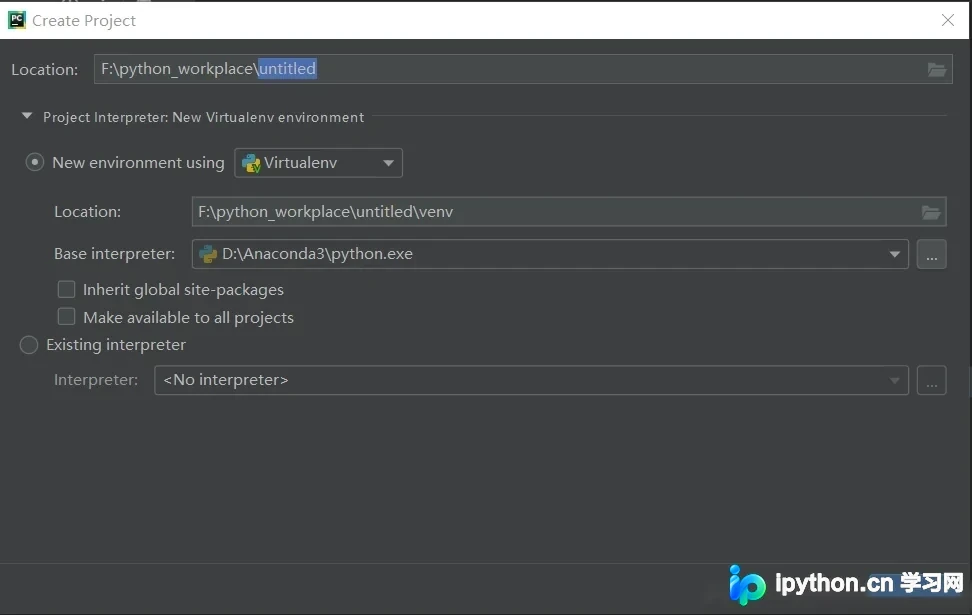Select Existing interpreter radio button
The height and width of the screenshot is (615, 972).
coord(29,345)
